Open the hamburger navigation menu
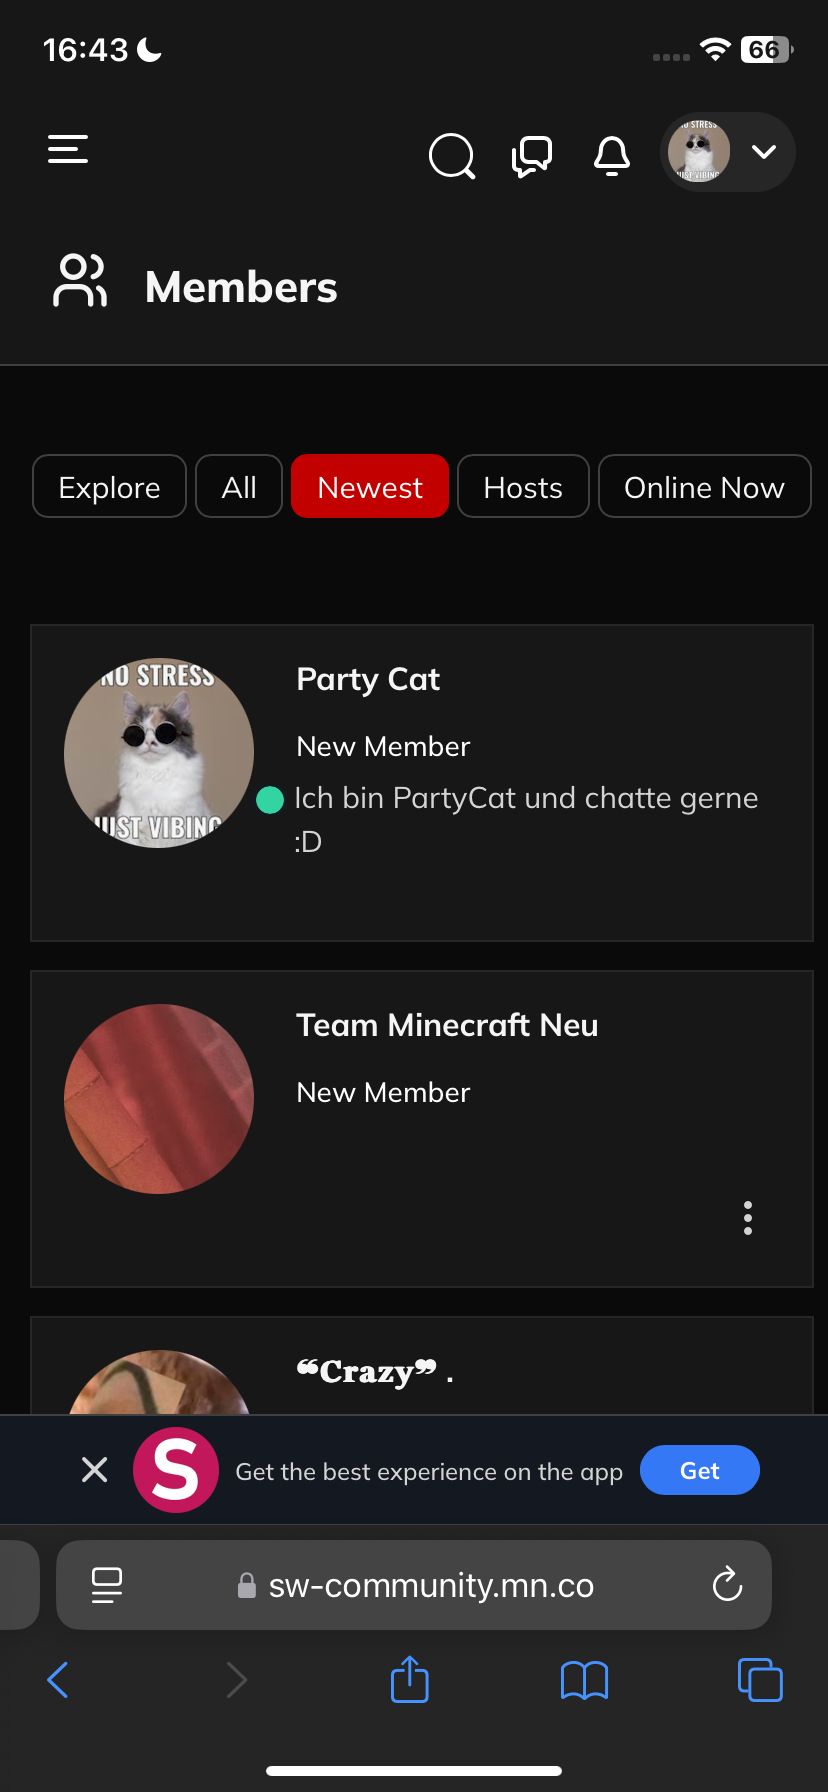The image size is (828, 1792). (x=68, y=150)
